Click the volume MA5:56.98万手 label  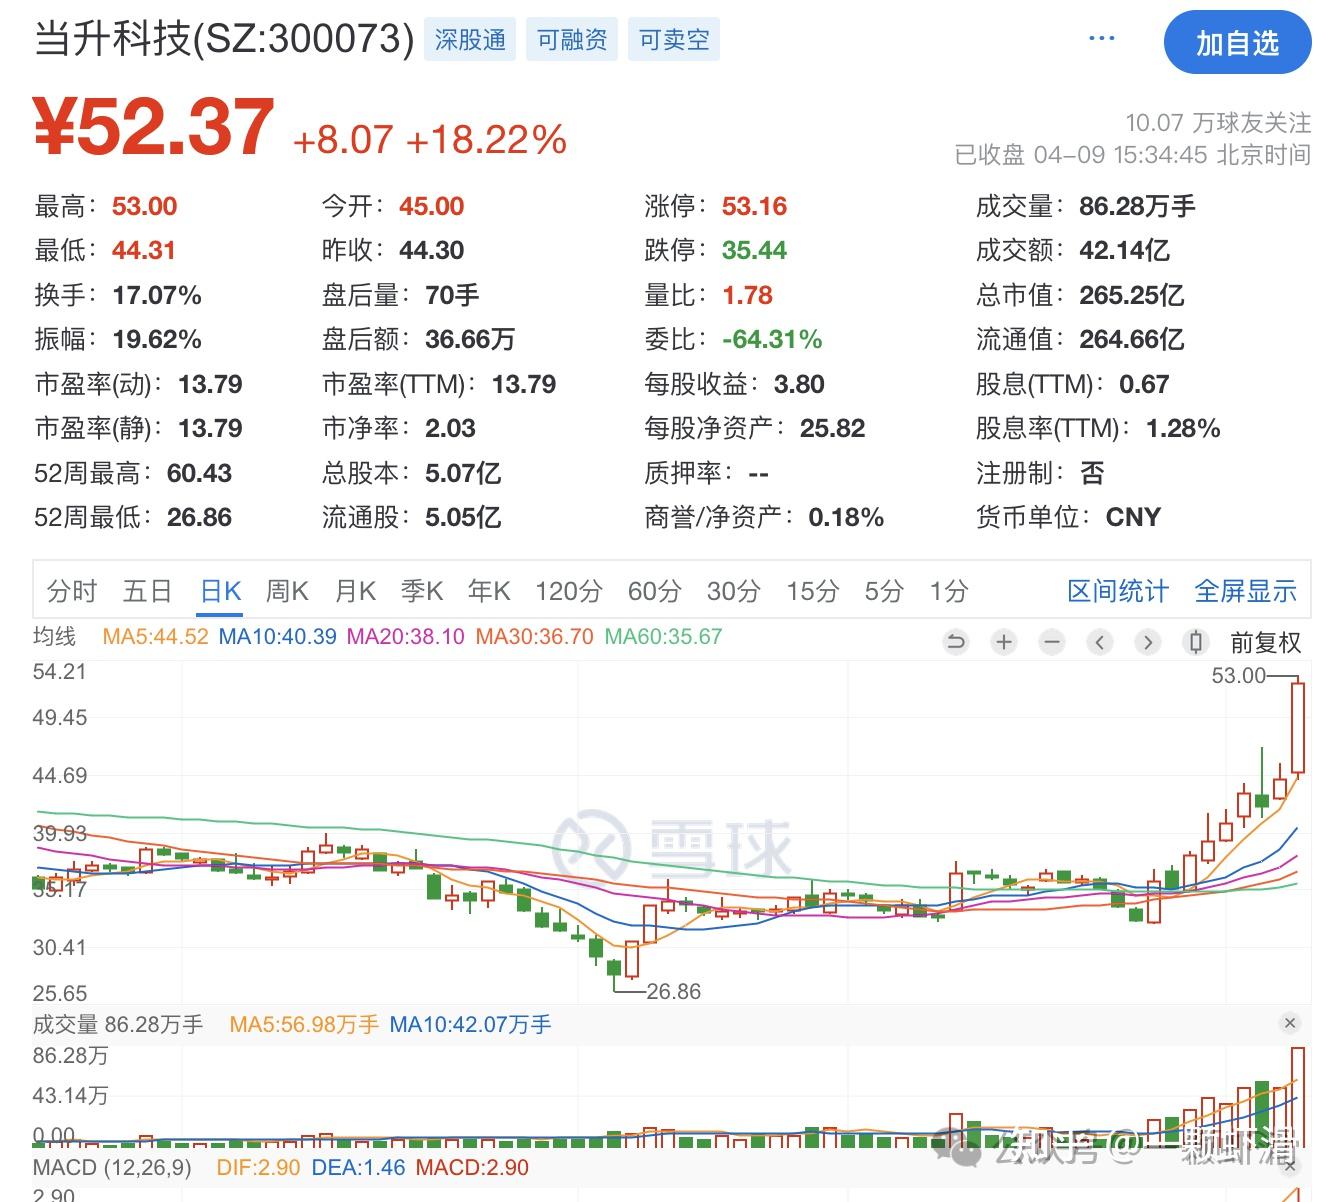coord(304,1024)
